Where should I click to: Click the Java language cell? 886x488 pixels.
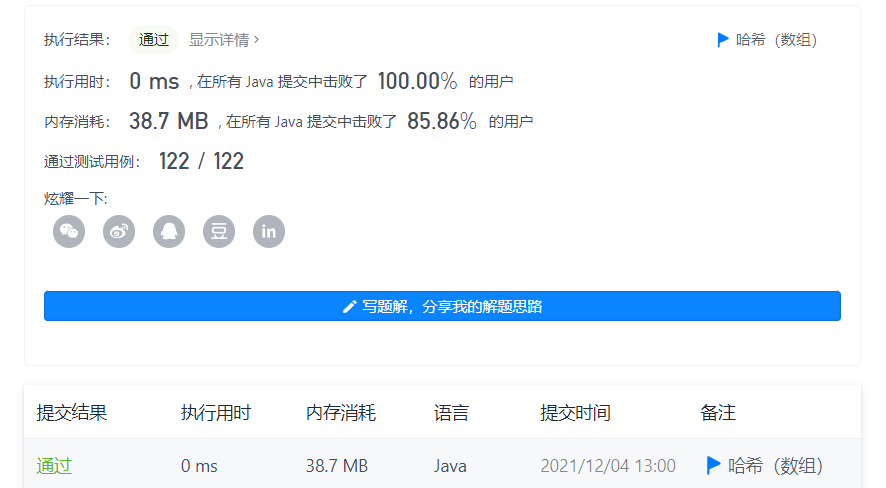pyautogui.click(x=450, y=466)
